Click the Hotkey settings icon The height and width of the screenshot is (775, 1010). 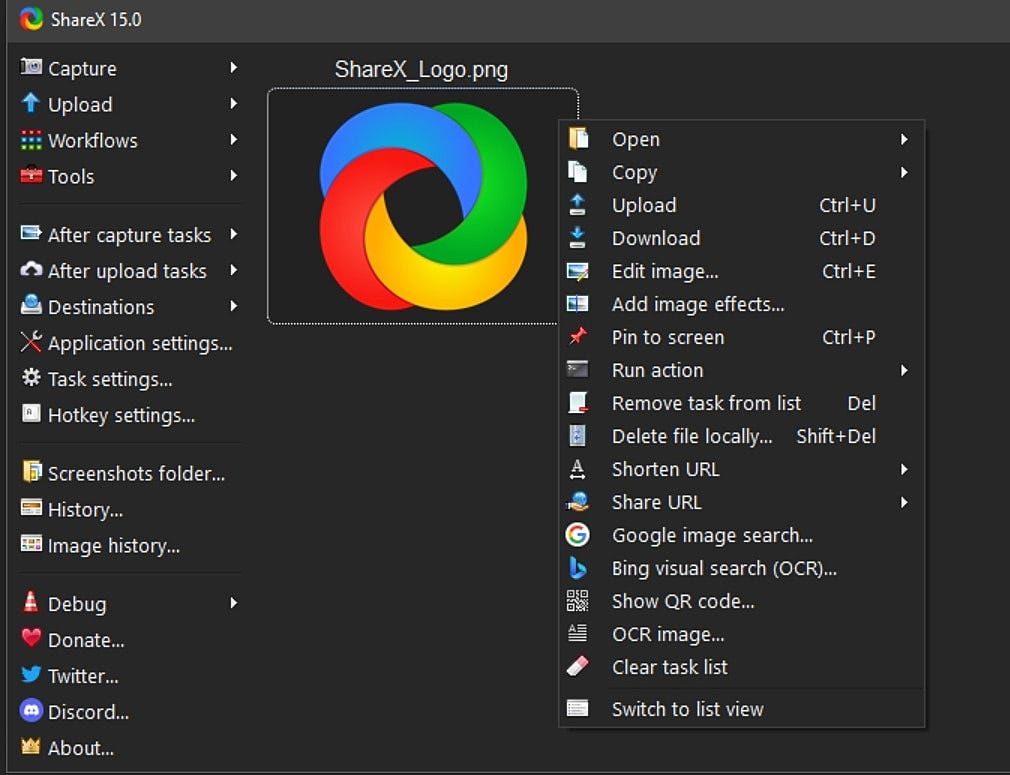pyautogui.click(x=31, y=414)
